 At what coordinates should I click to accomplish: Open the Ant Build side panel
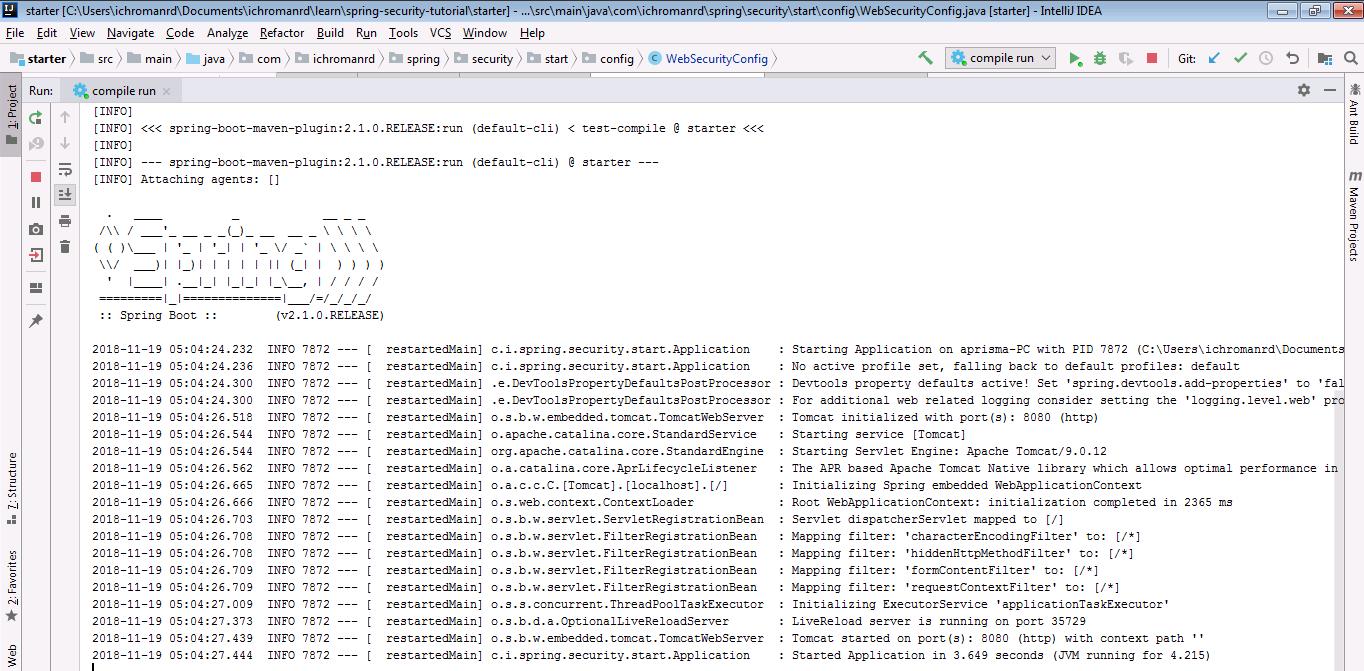pyautogui.click(x=1353, y=114)
